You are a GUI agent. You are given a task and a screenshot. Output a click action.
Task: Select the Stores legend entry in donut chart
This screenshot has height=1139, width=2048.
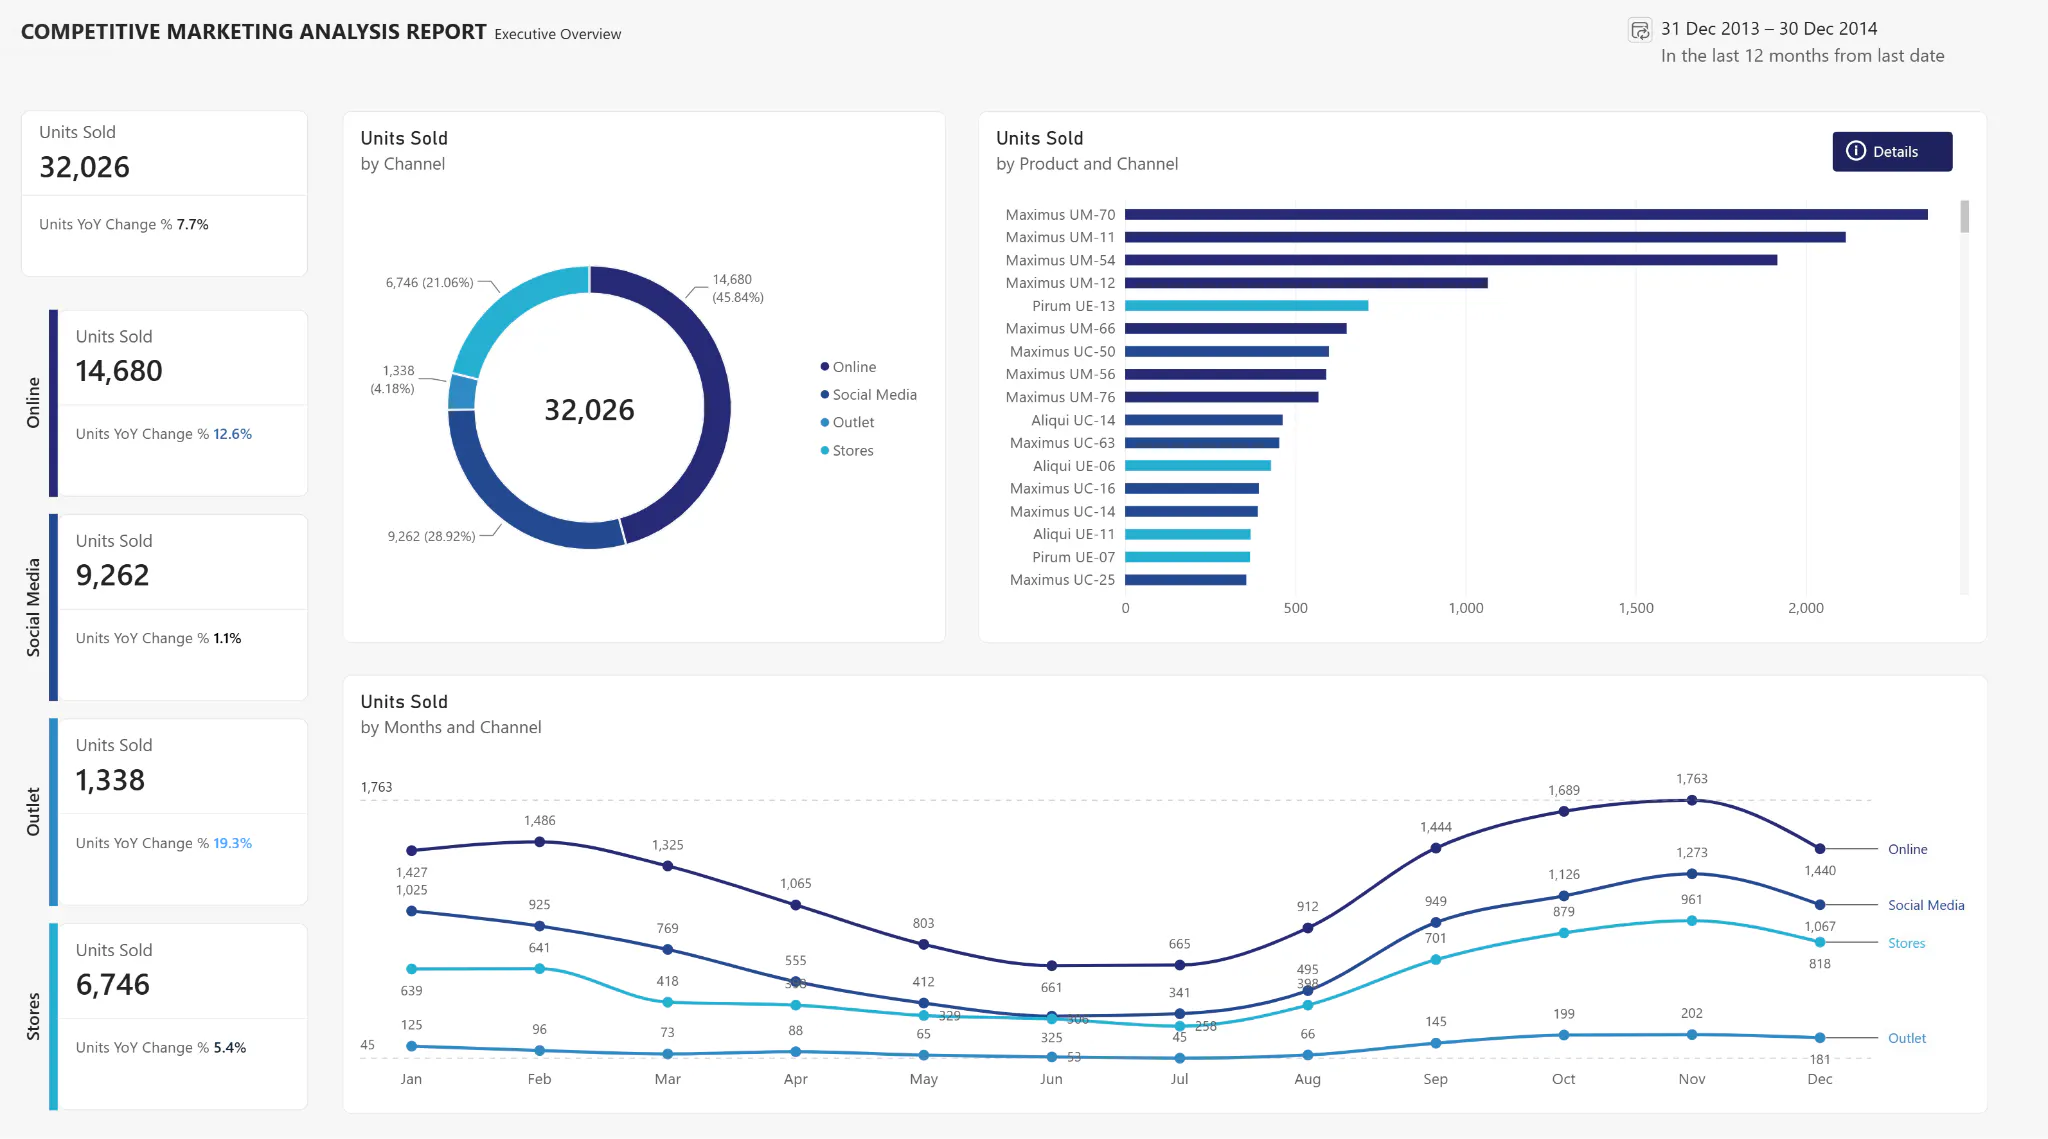(847, 450)
